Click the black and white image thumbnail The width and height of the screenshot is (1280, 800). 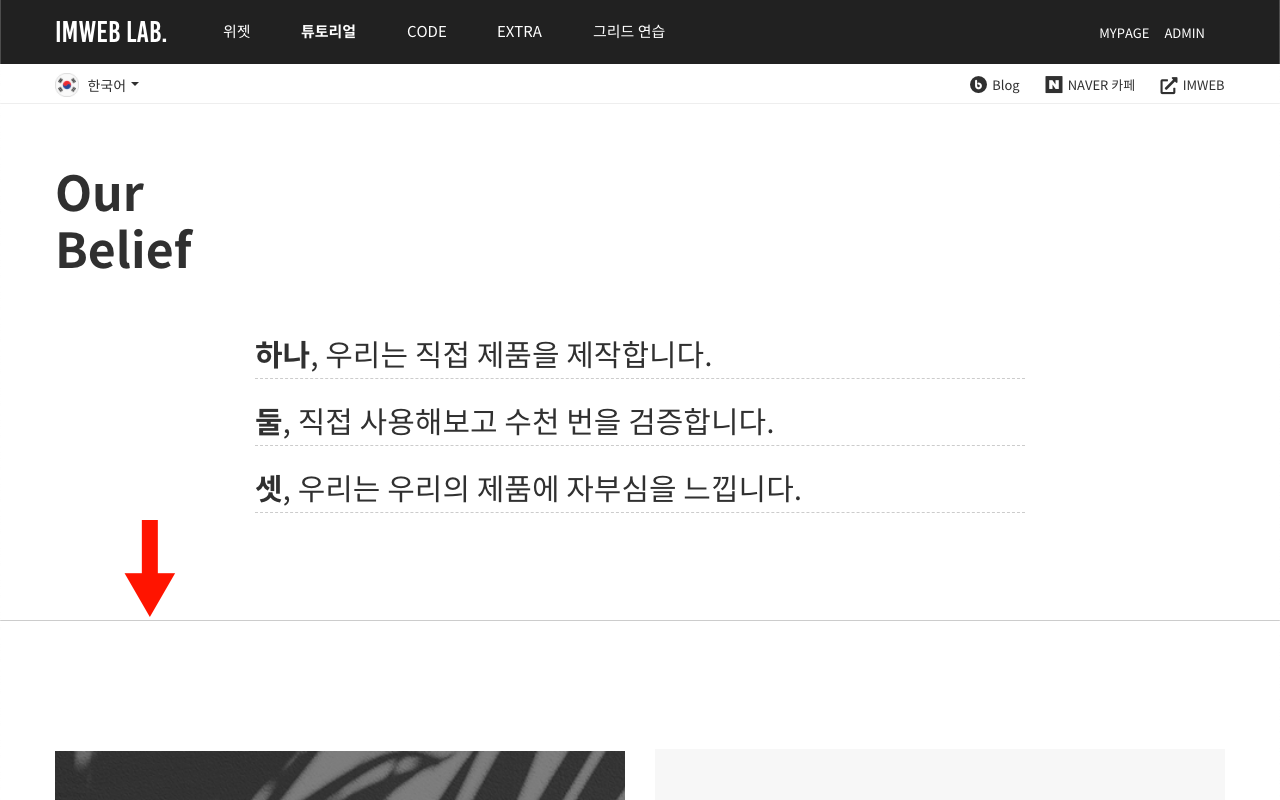click(x=340, y=775)
